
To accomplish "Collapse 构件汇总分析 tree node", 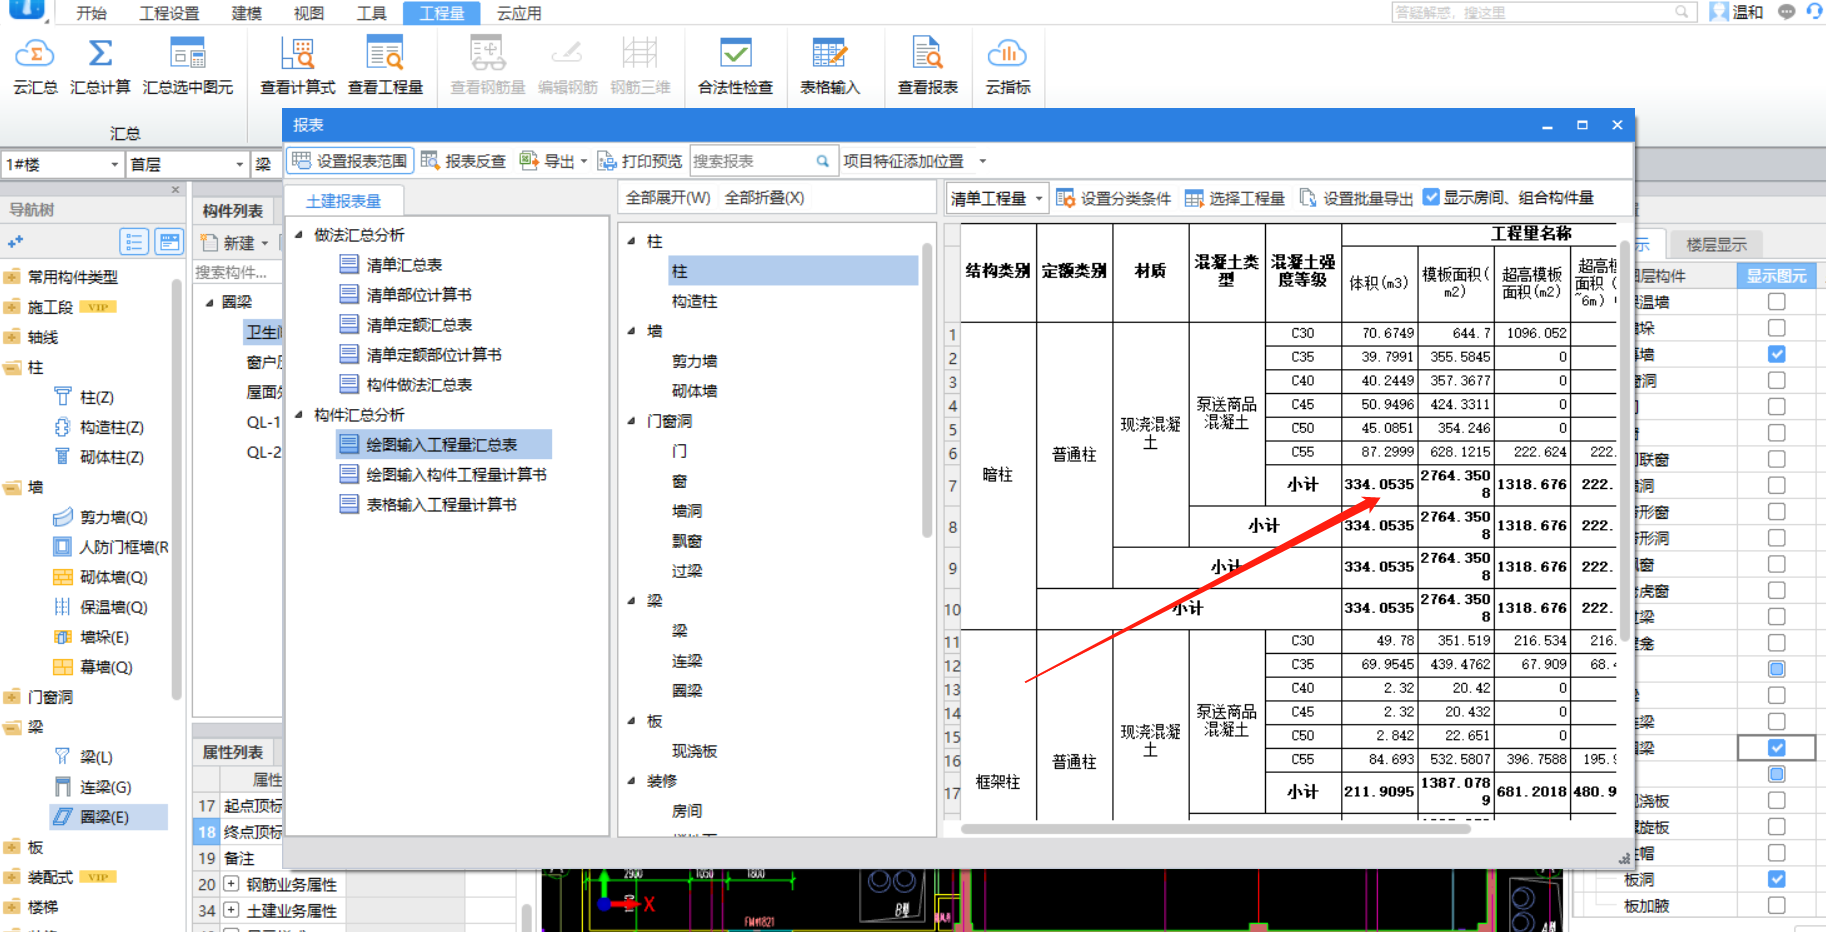I will pyautogui.click(x=299, y=415).
